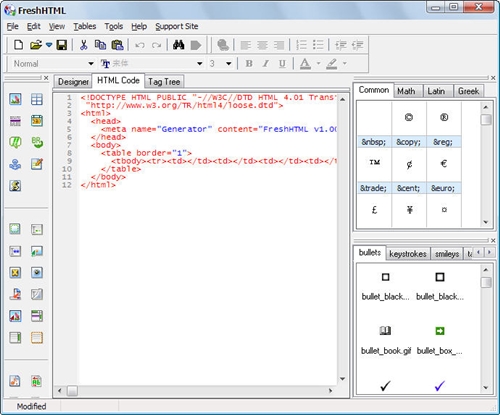Open the Edit menu
Screen dimensions: 500x415
point(34,26)
